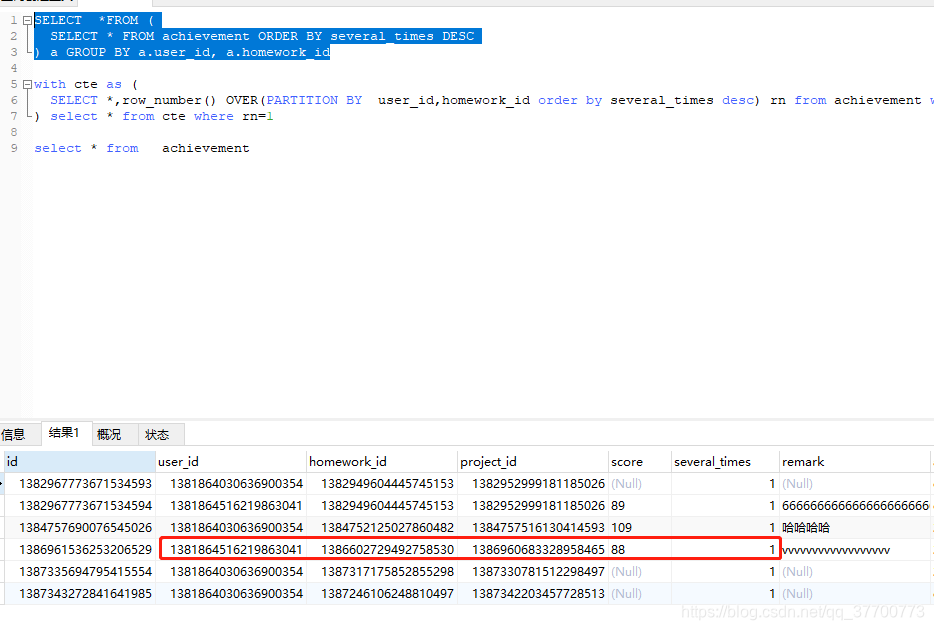Click the user_id column header

coord(230,460)
